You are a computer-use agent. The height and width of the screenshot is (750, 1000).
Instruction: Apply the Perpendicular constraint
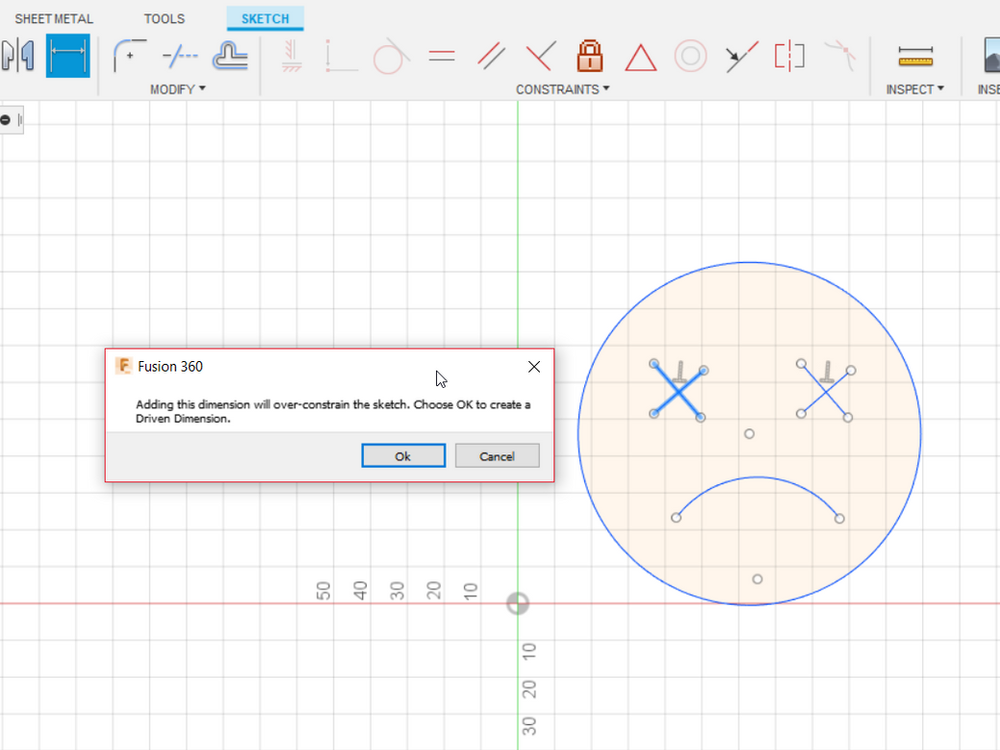(x=540, y=56)
